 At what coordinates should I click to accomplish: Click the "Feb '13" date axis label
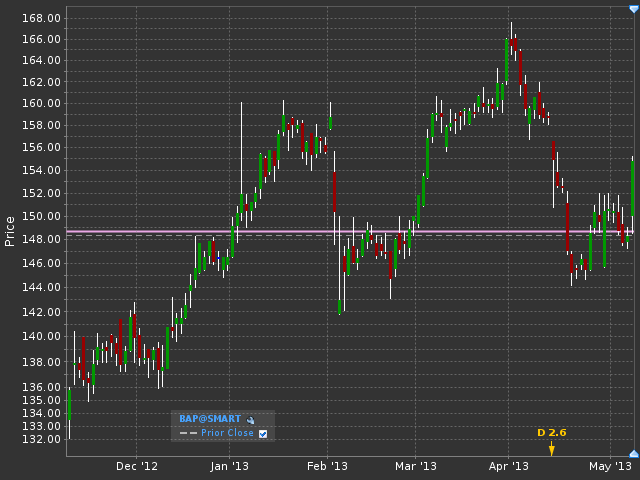pos(327,466)
